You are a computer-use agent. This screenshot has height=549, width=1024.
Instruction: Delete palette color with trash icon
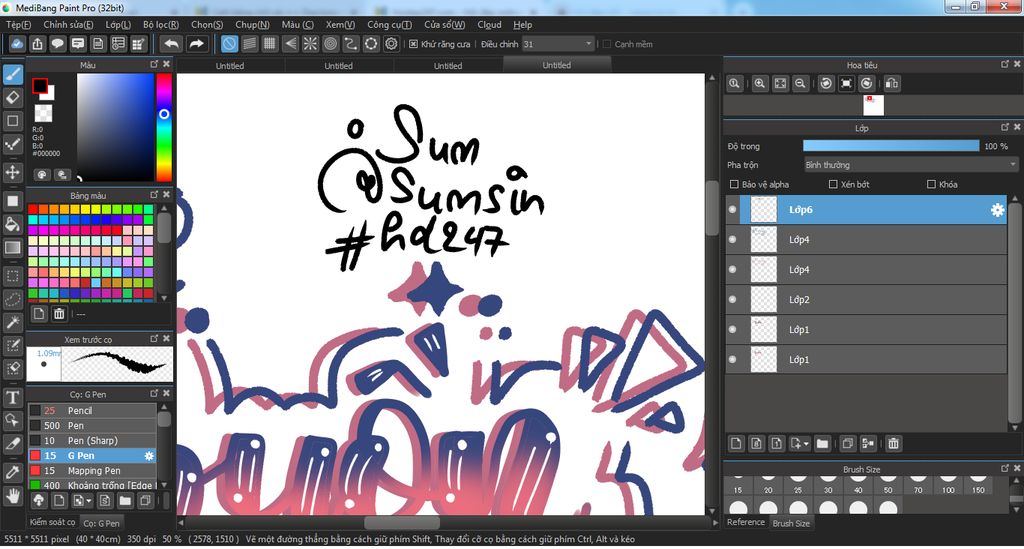59,314
